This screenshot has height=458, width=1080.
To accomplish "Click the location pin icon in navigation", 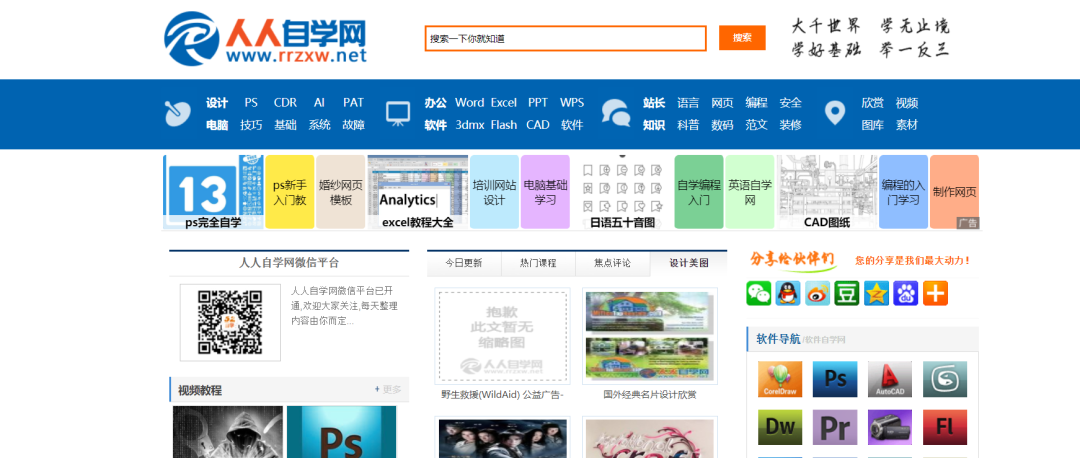I will [x=835, y=114].
